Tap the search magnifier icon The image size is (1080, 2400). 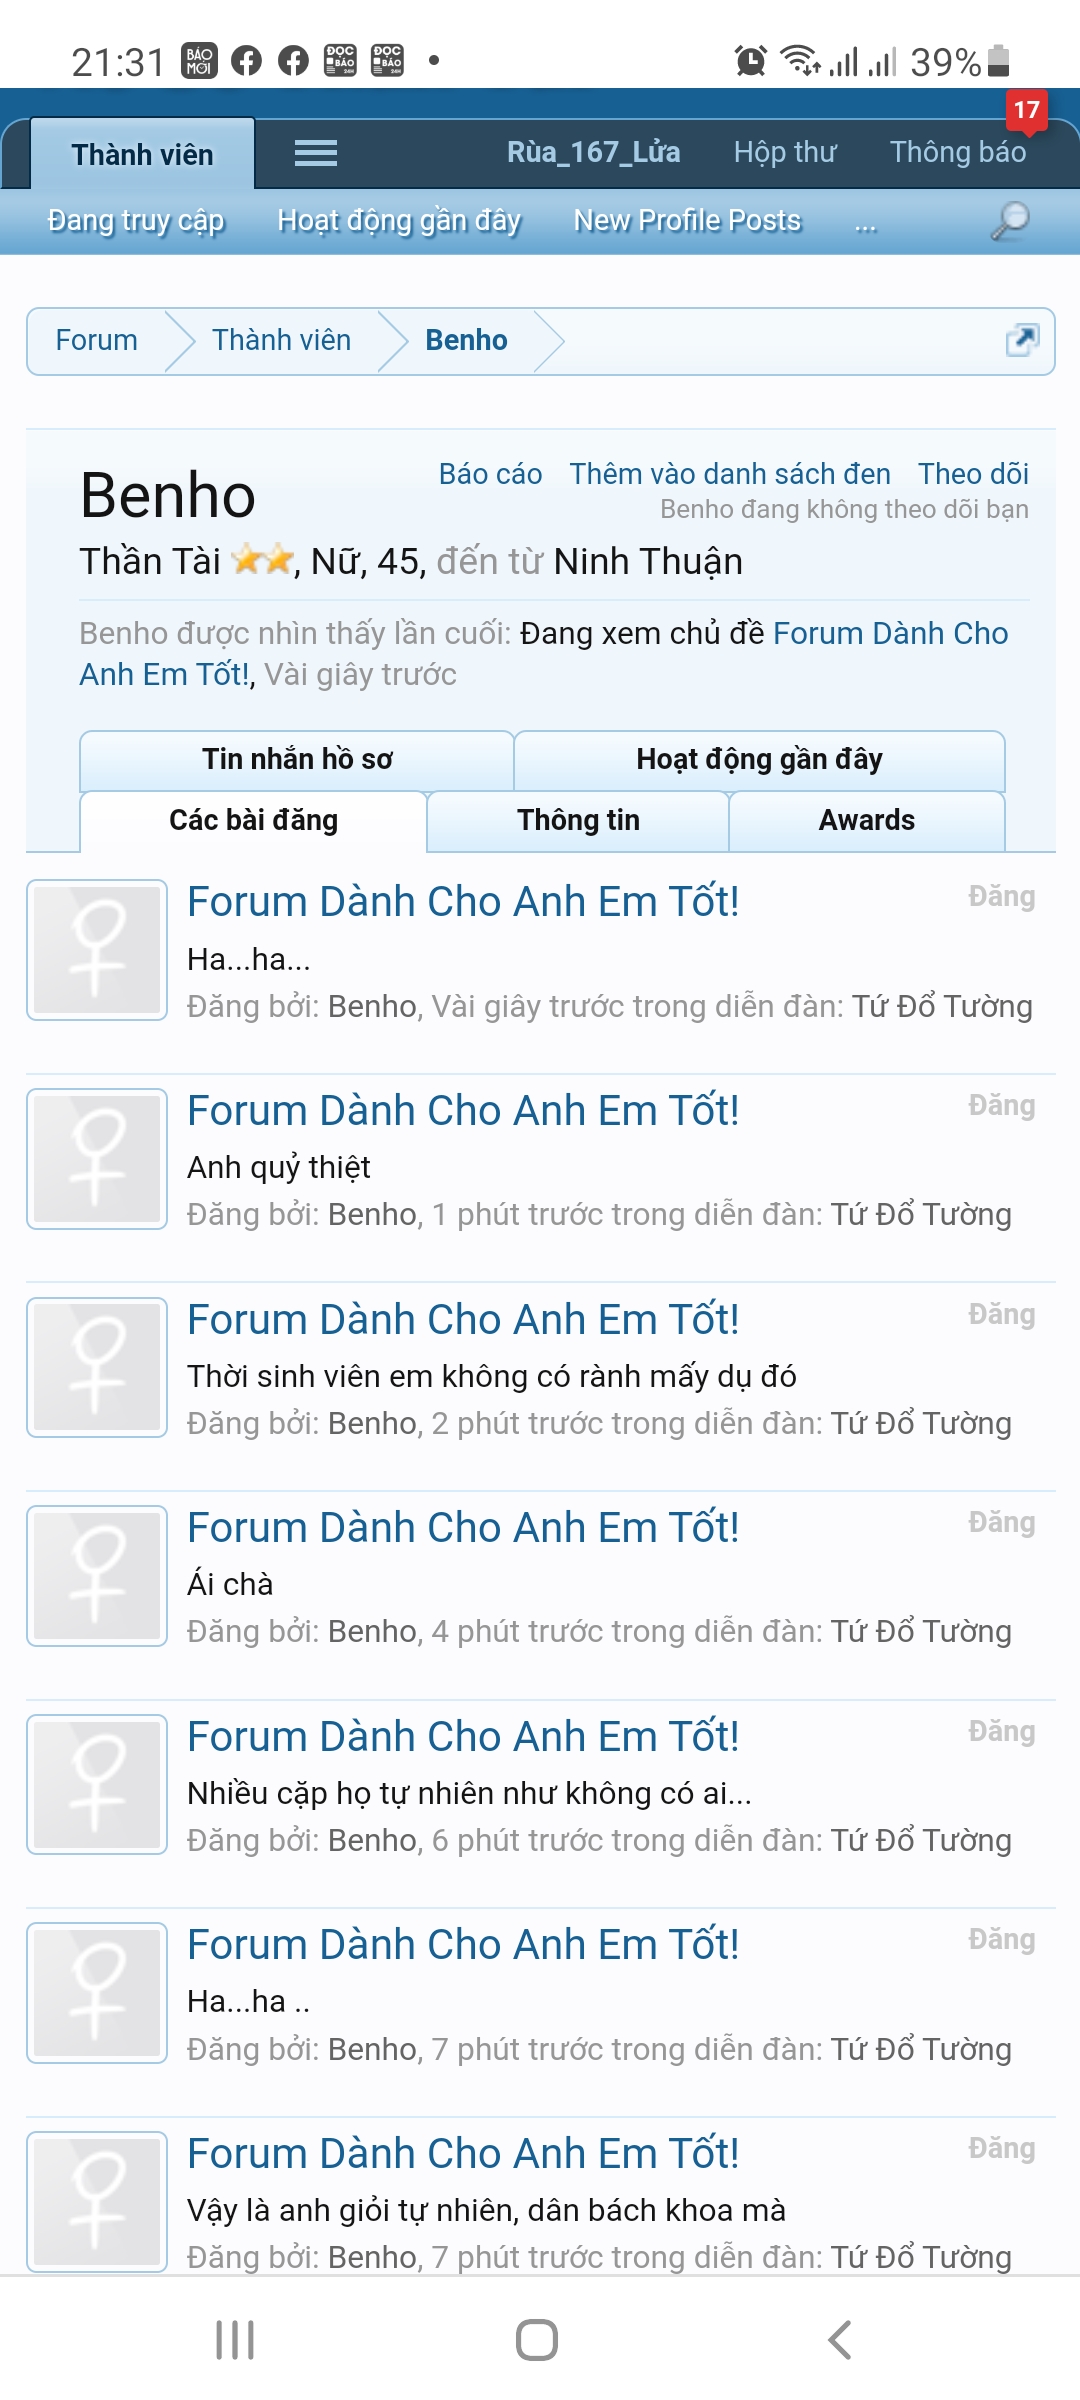point(1009,221)
